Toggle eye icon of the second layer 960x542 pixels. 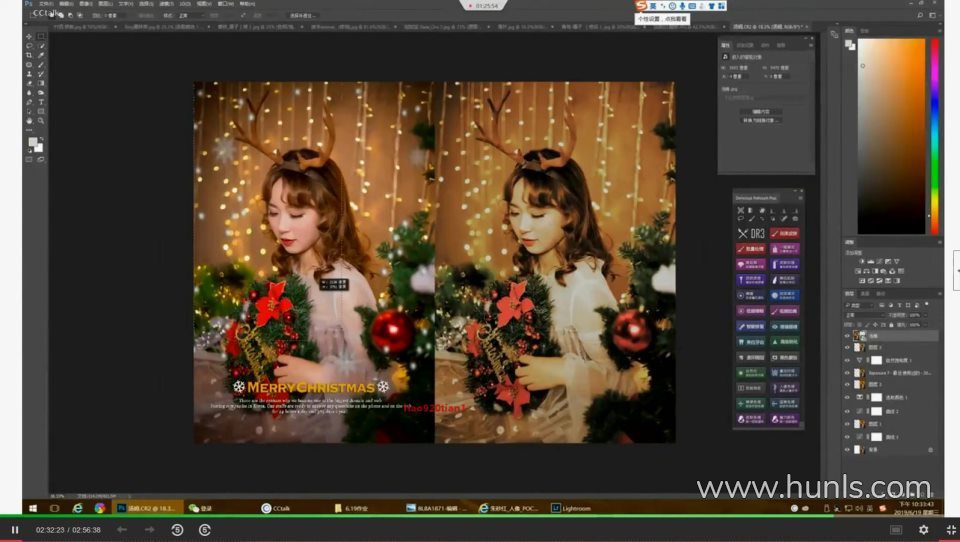pyautogui.click(x=847, y=347)
